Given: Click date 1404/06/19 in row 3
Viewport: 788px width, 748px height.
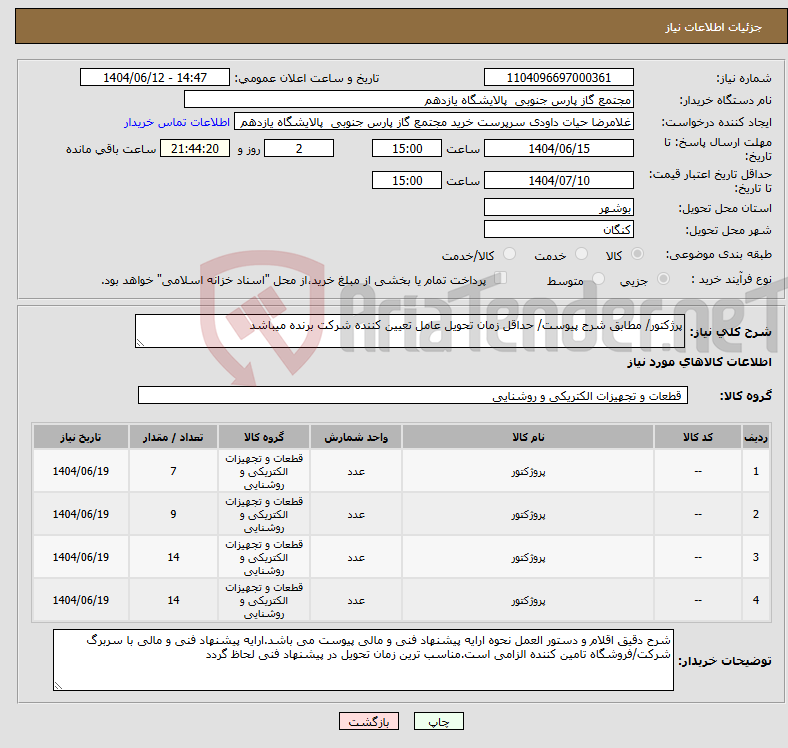Looking at the screenshot, I should (81, 557).
